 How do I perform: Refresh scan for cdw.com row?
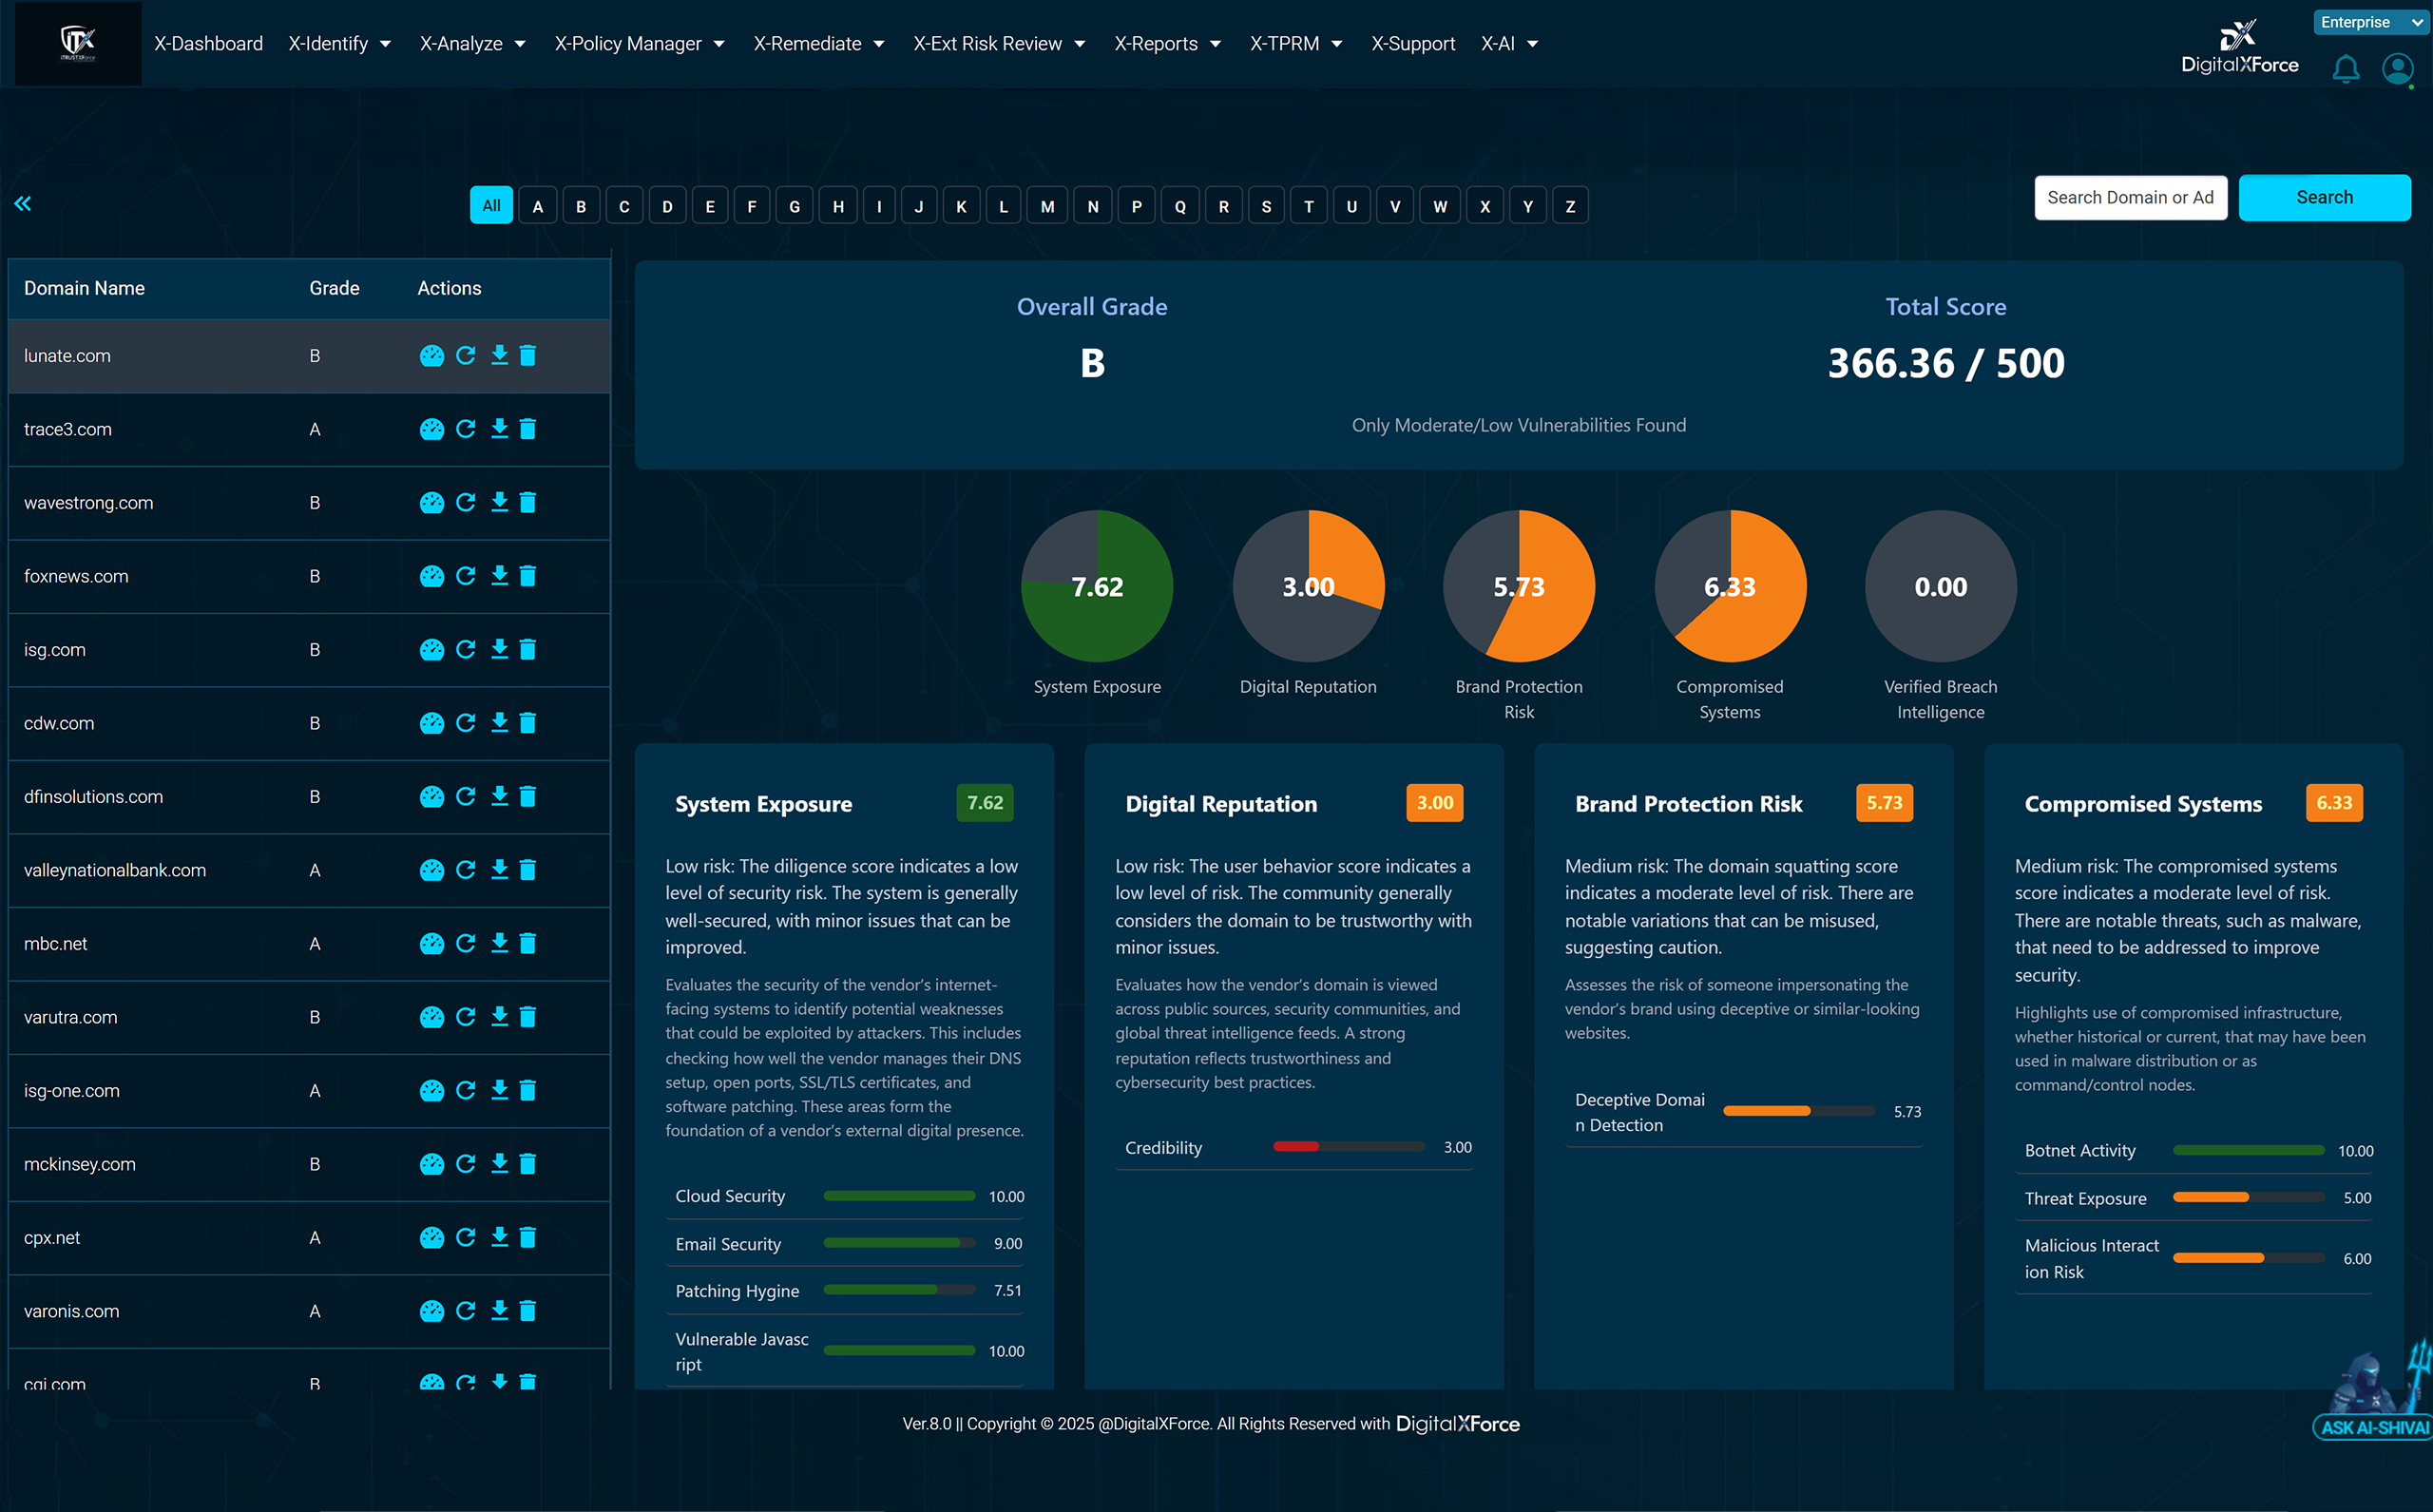[466, 723]
